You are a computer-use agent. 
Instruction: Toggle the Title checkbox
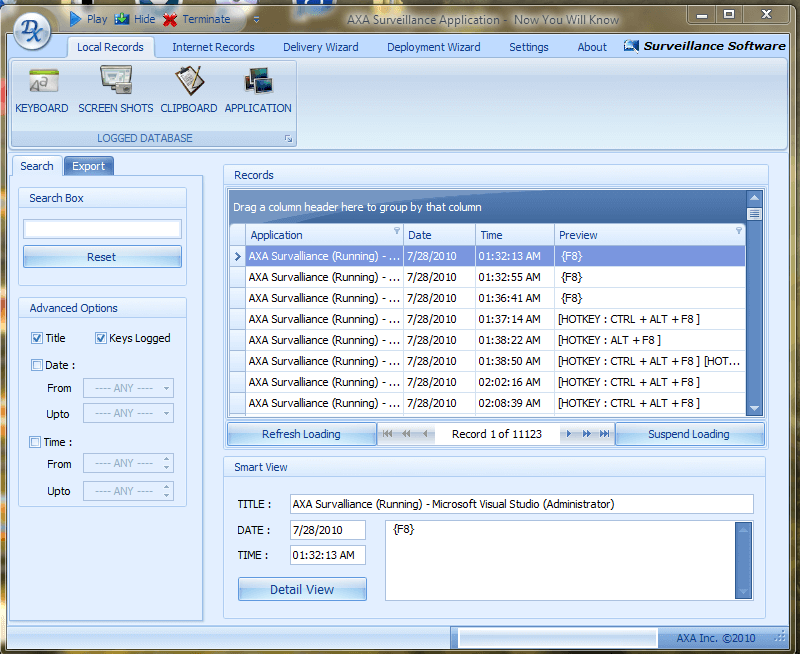[x=37, y=338]
